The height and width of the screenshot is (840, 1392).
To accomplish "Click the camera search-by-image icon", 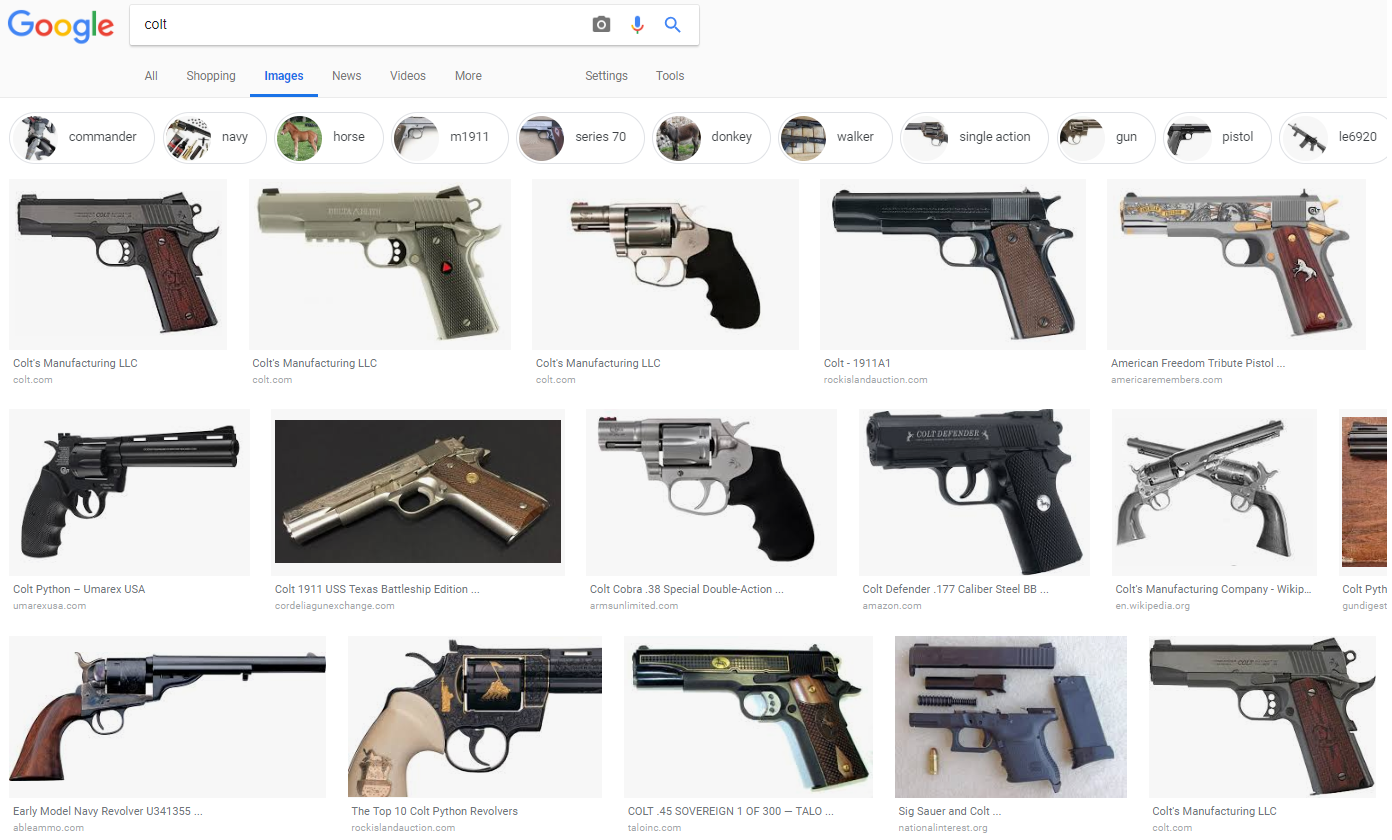I will coord(601,25).
